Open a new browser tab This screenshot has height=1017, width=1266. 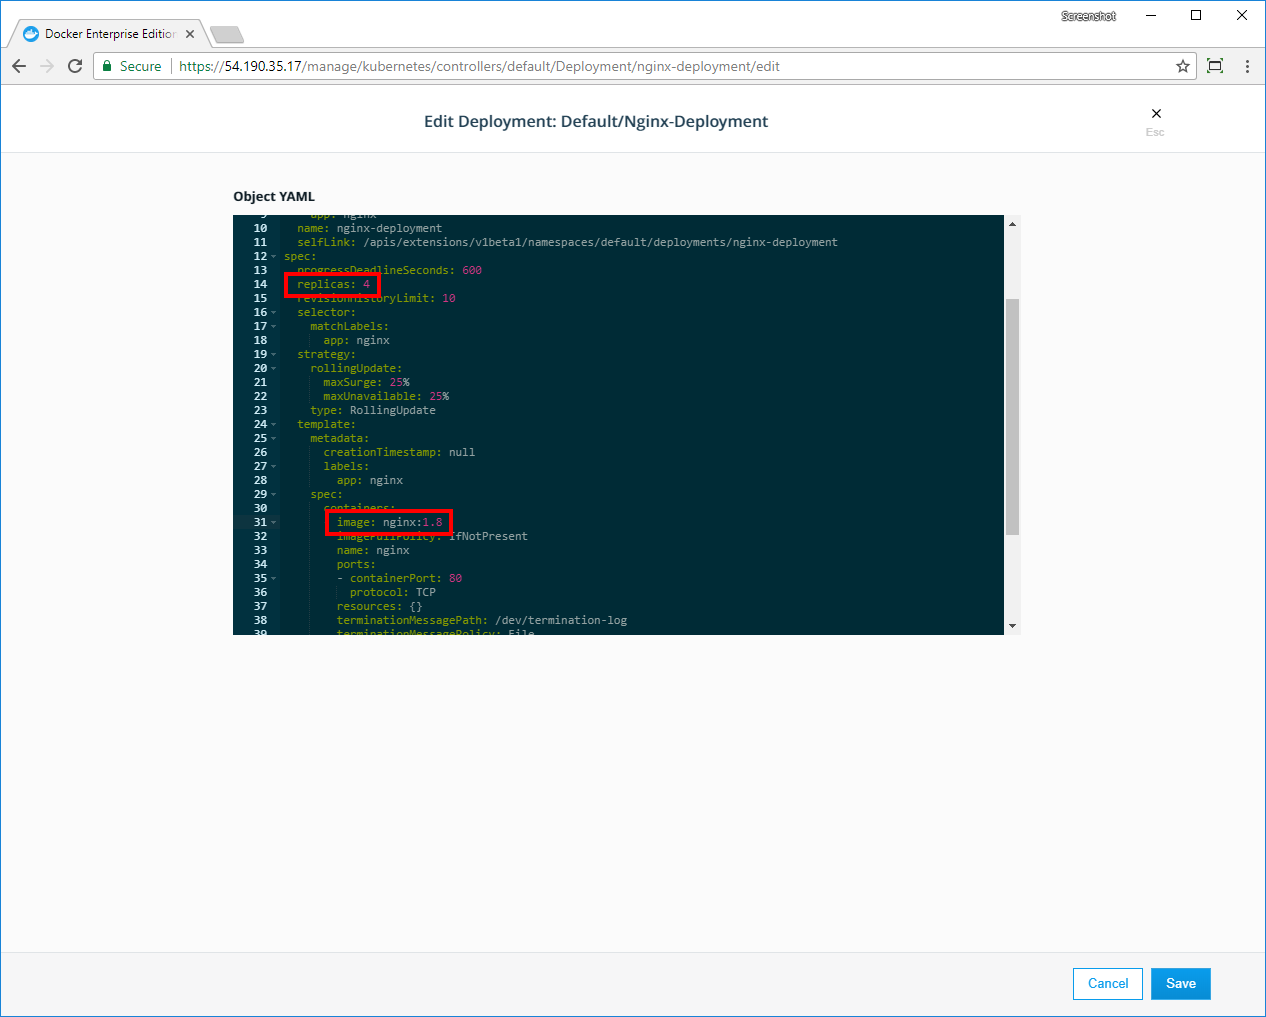click(x=228, y=35)
